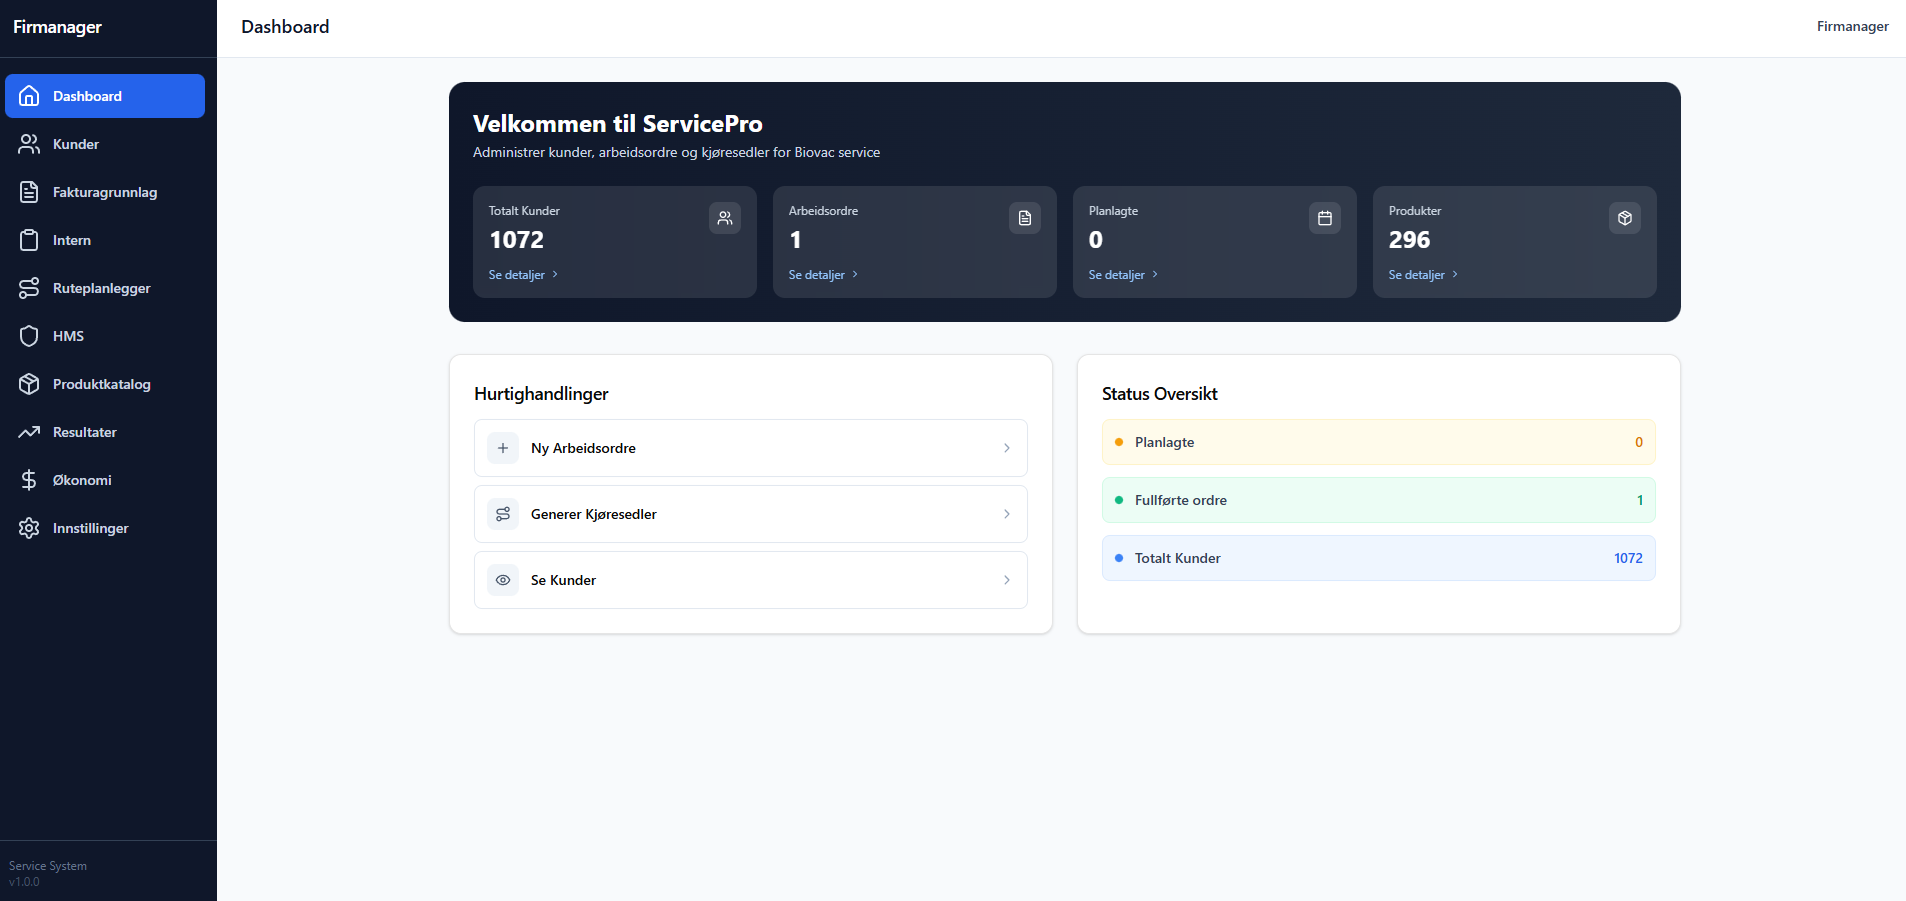Open the Dashboard menu item
The width and height of the screenshot is (1906, 901).
point(105,96)
